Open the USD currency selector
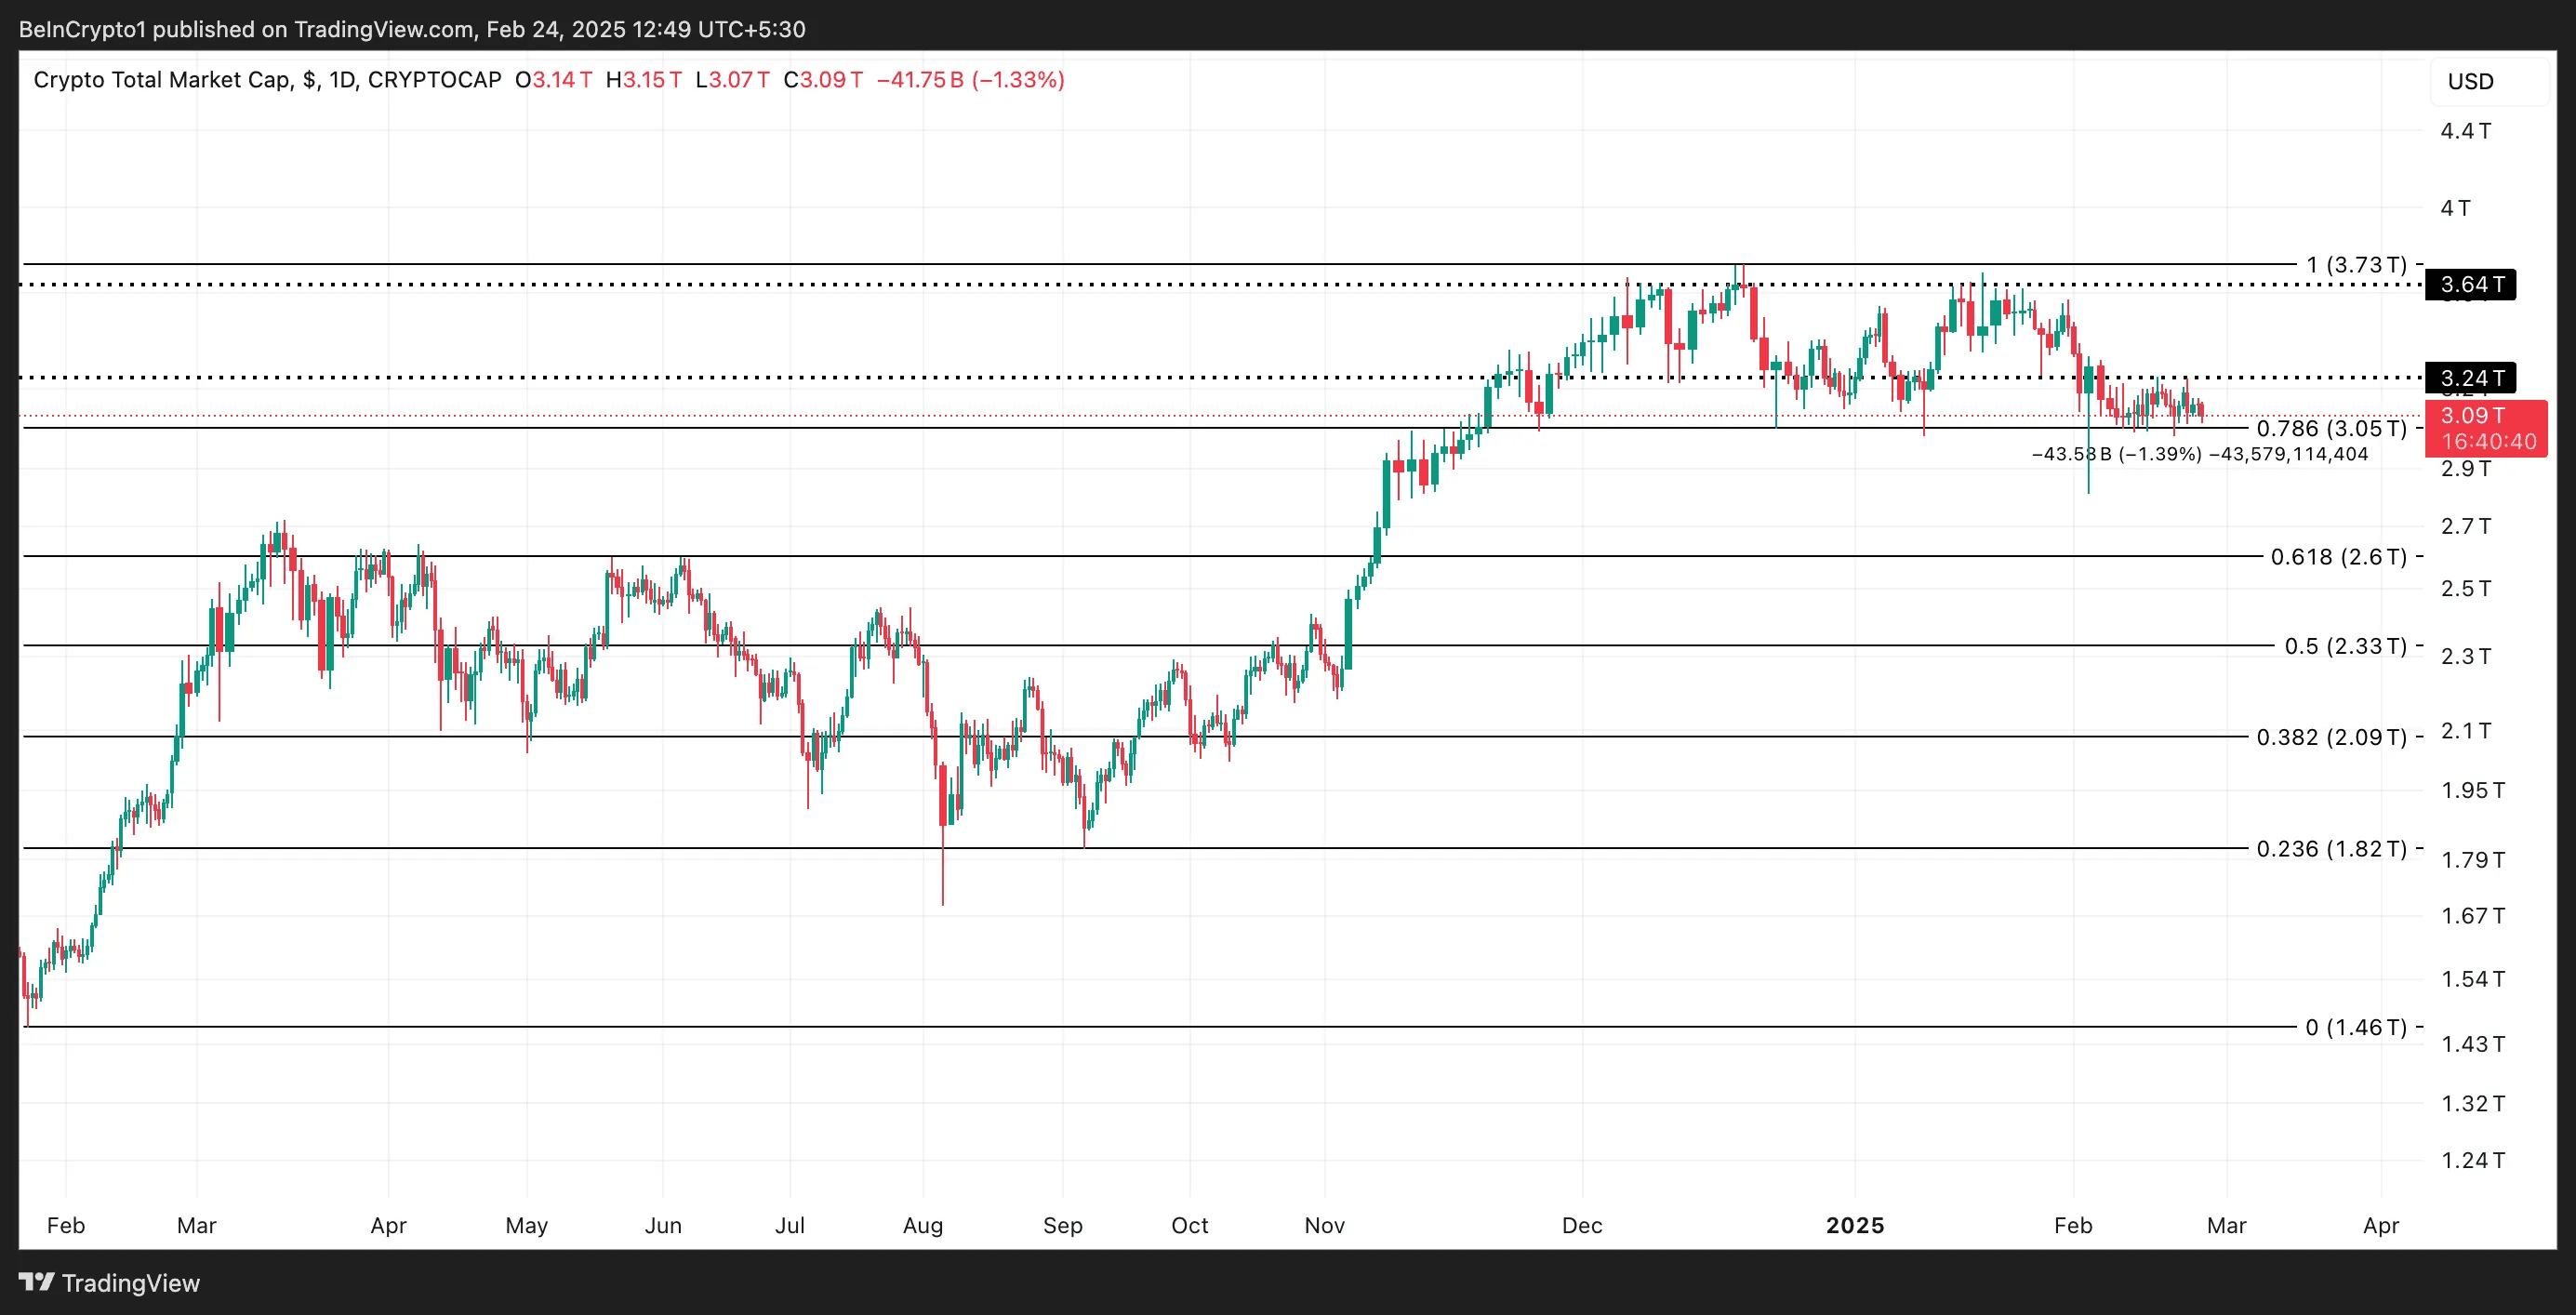 tap(2470, 81)
